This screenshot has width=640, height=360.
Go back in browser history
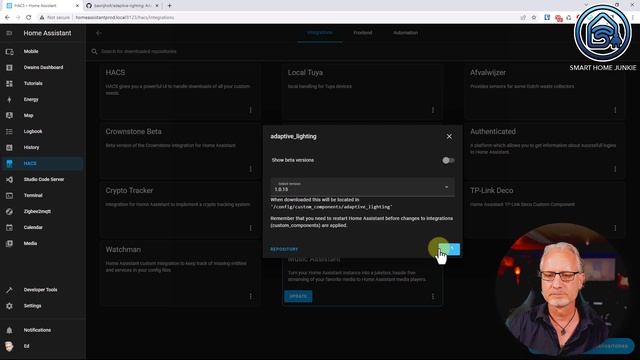(7, 18)
